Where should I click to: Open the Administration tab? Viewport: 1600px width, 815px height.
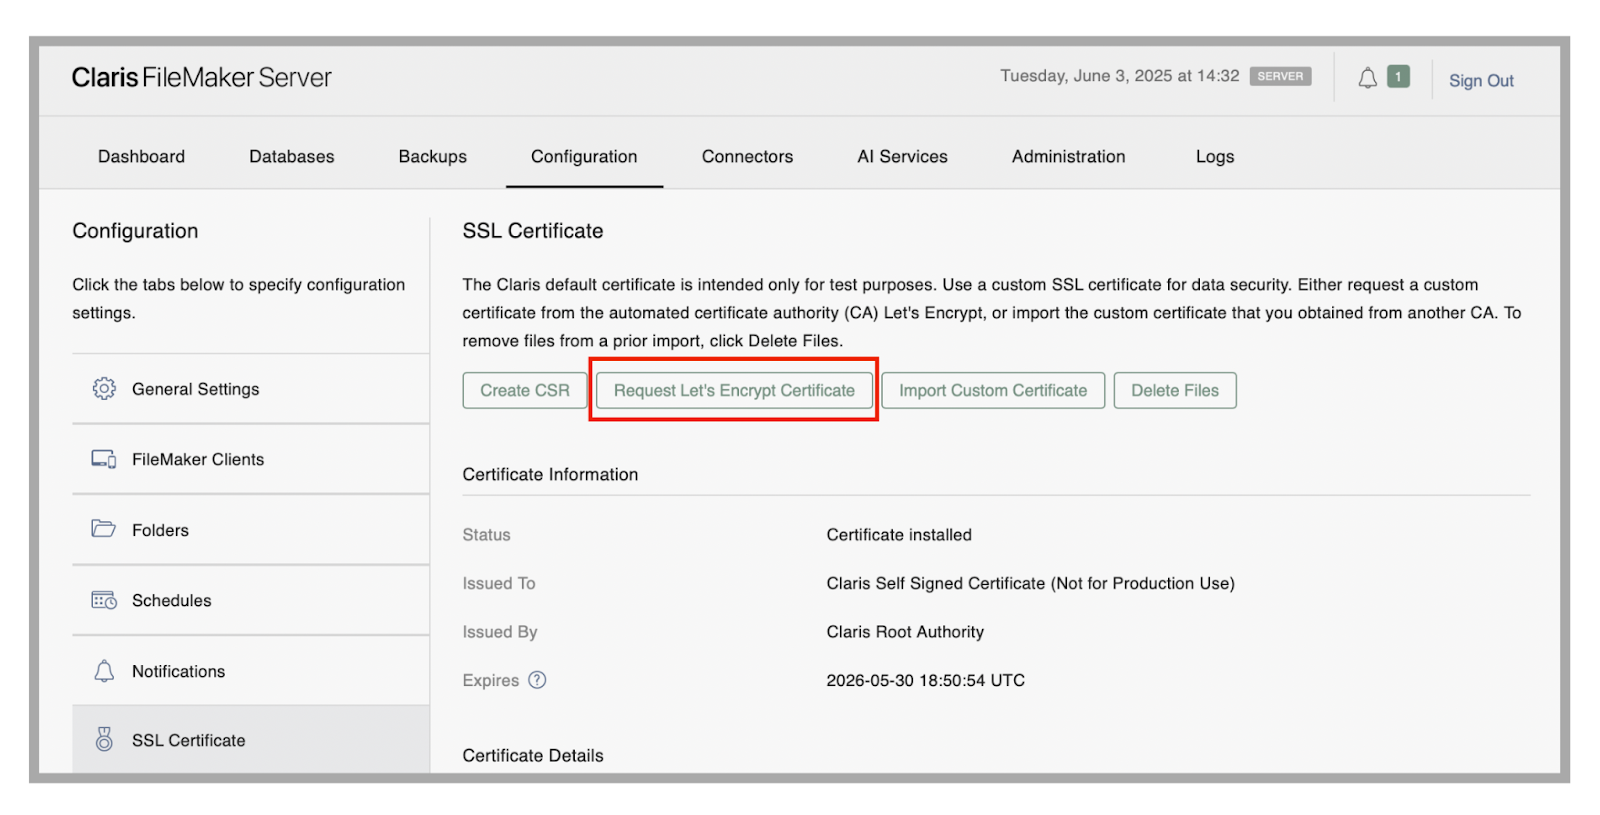(1068, 157)
